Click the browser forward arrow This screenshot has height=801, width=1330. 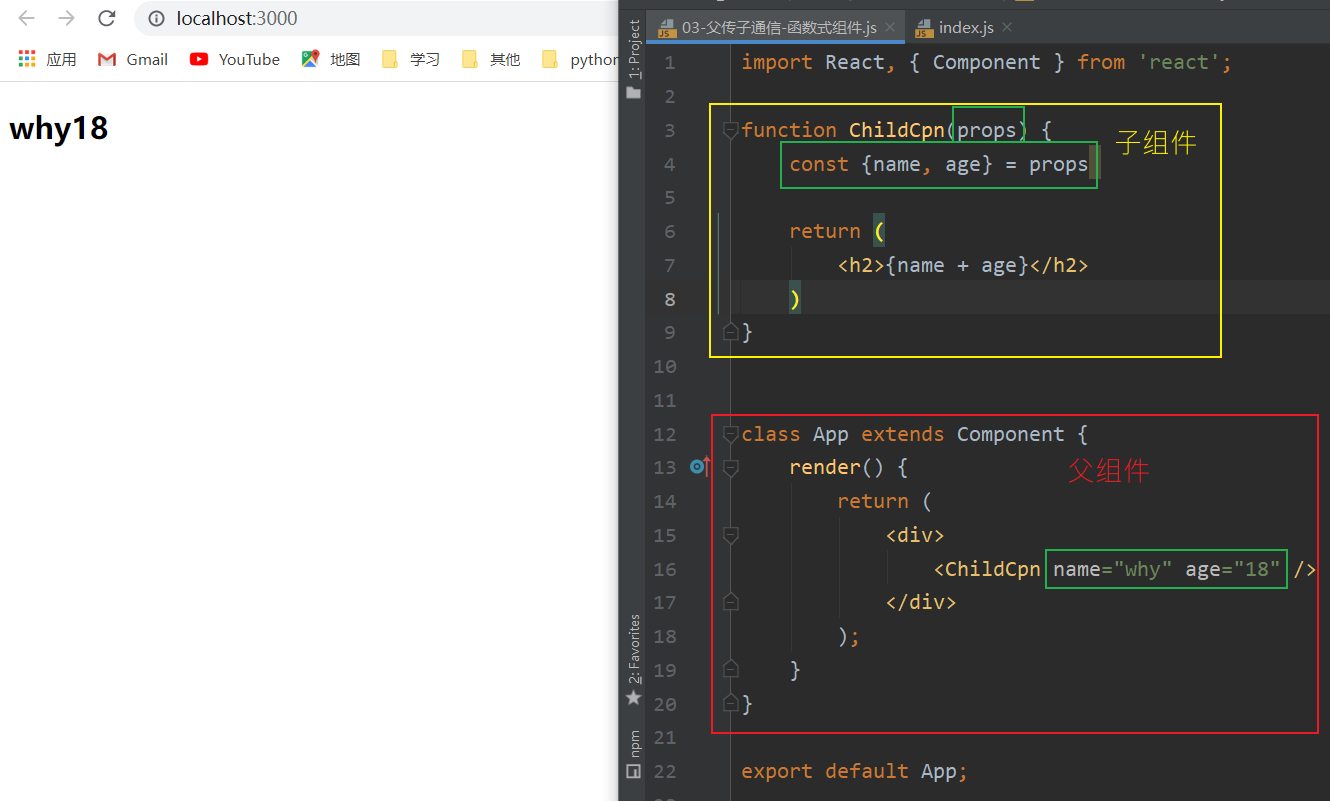tap(66, 18)
